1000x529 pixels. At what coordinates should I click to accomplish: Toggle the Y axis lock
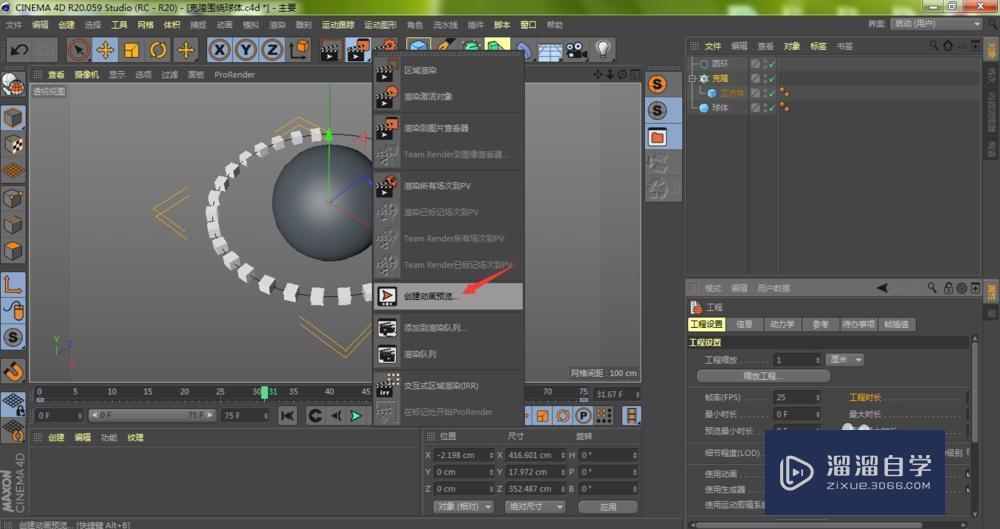point(246,50)
